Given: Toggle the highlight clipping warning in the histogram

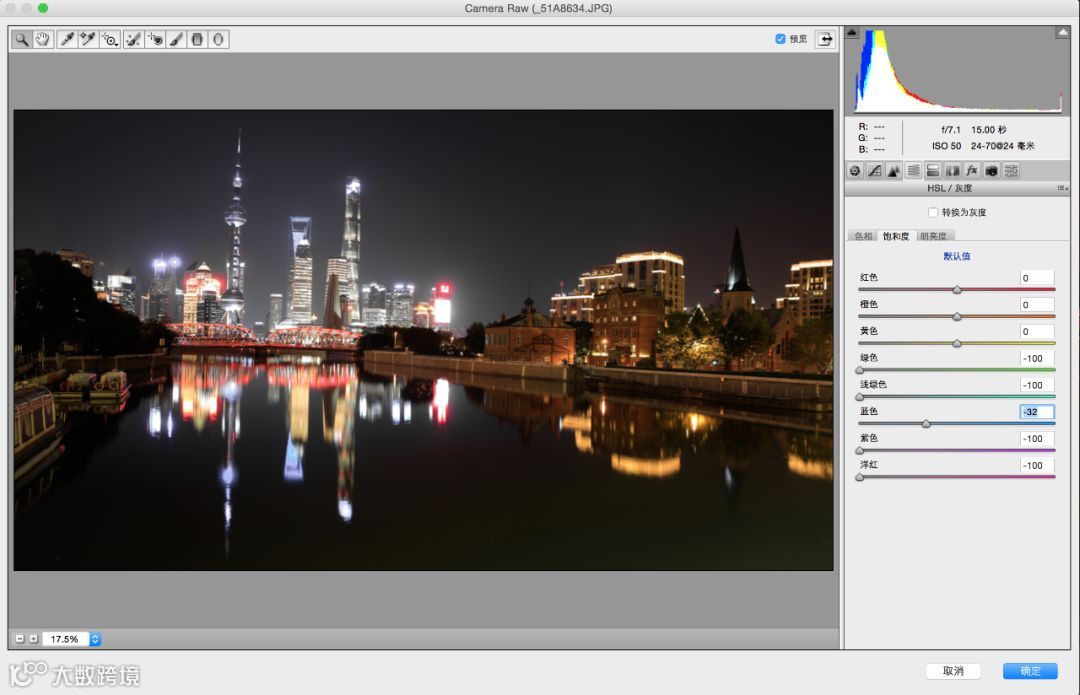Looking at the screenshot, I should click(x=1063, y=32).
